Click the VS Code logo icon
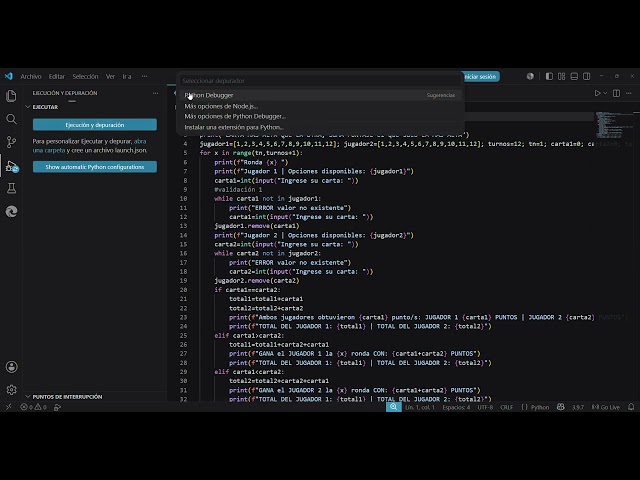This screenshot has width=640, height=480. (x=9, y=76)
